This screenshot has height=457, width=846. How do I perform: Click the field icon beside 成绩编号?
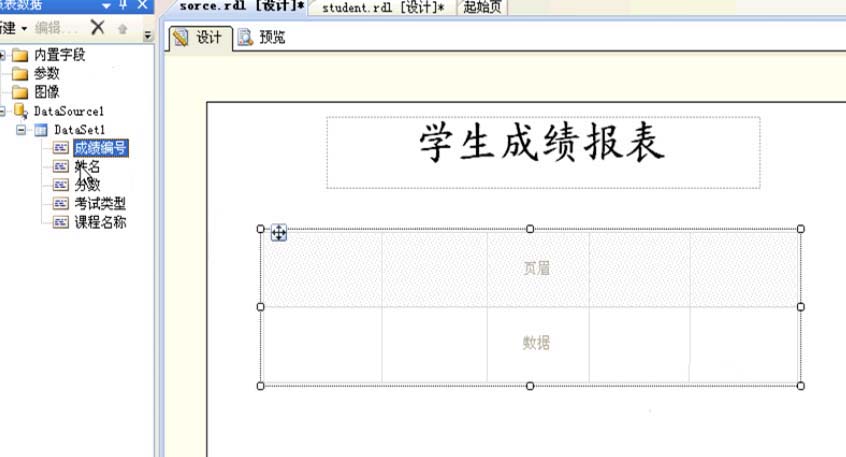60,148
